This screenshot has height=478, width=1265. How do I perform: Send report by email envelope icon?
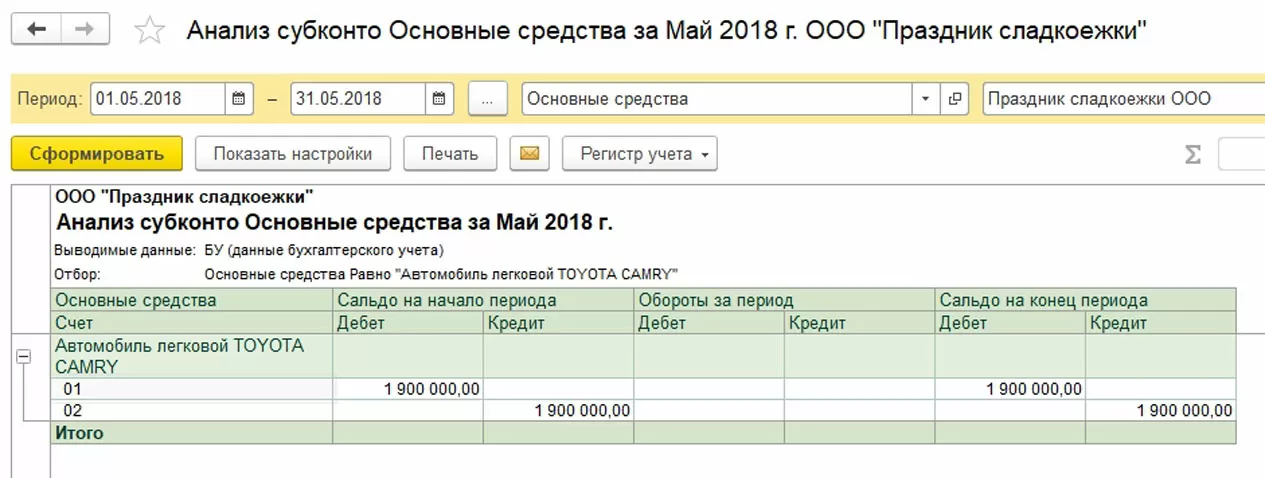(x=529, y=154)
